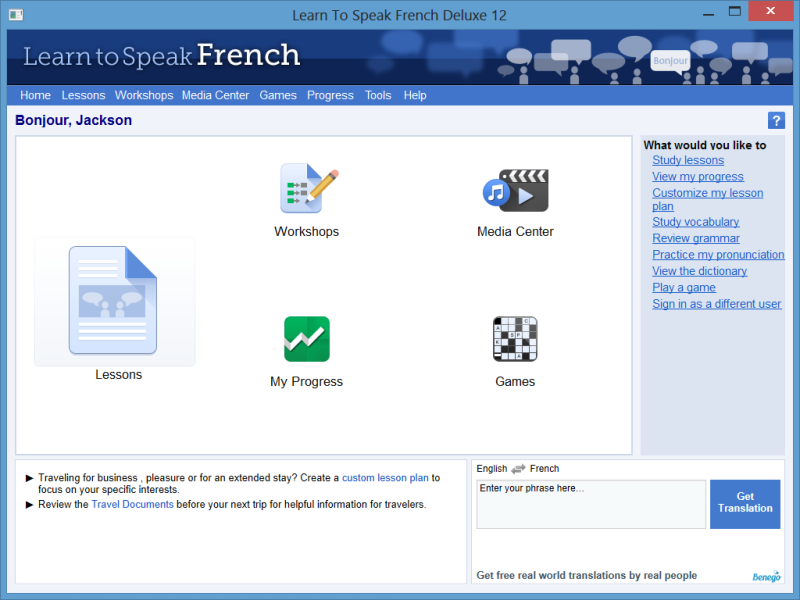The image size is (800, 600).
Task: Click the Games label under the crossword
Action: click(515, 382)
